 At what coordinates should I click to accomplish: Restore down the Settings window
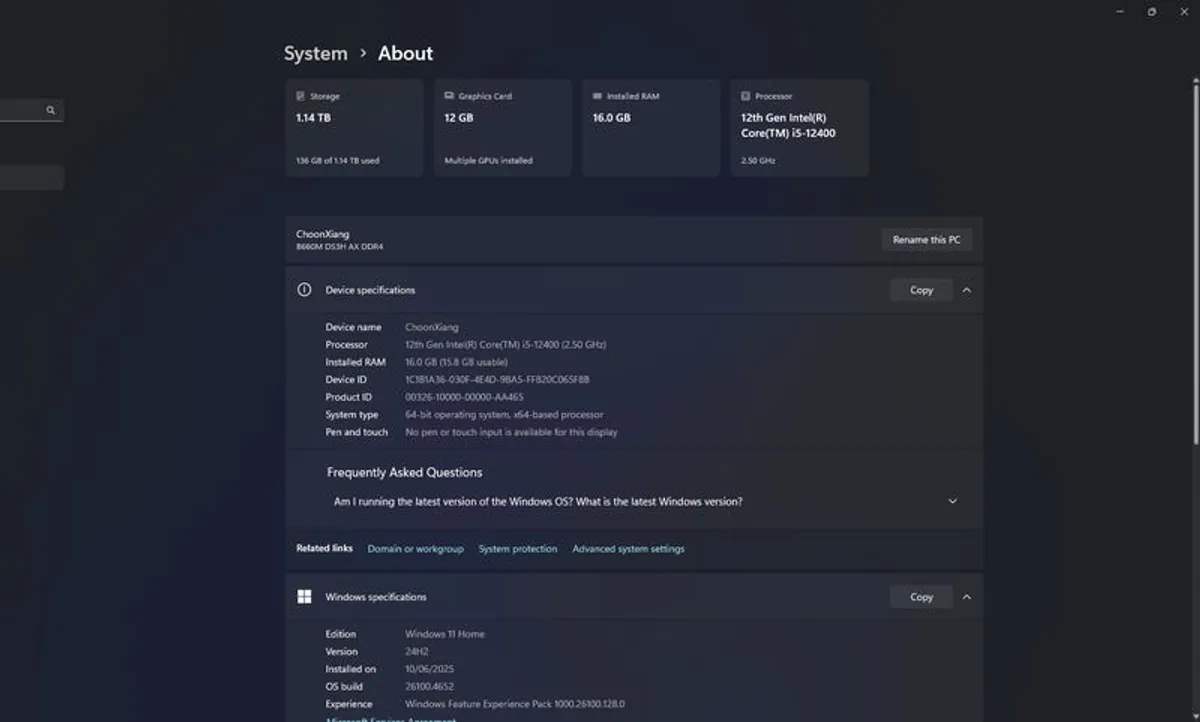[x=1152, y=11]
